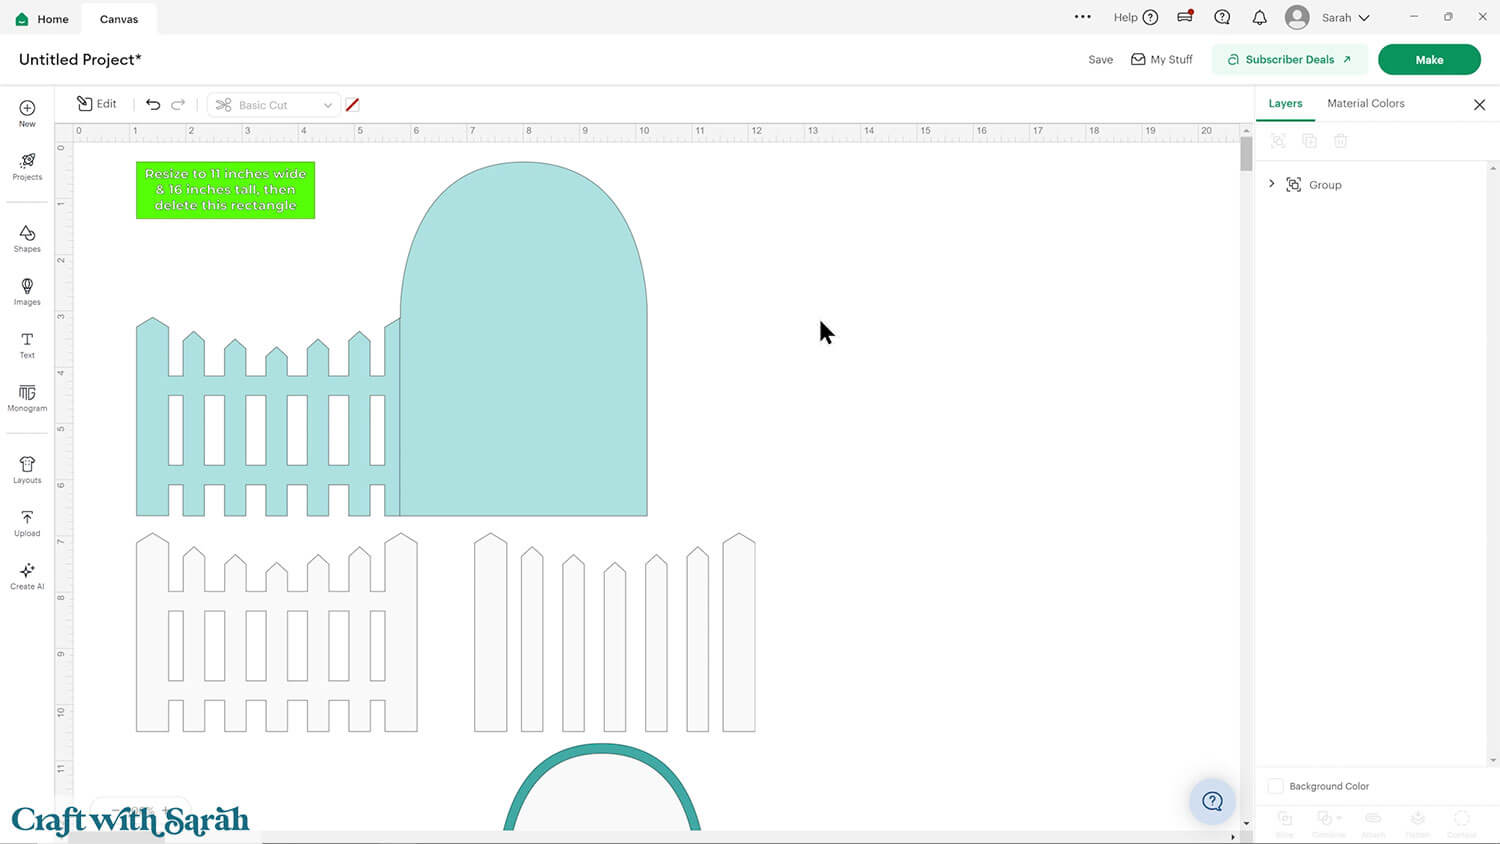Image resolution: width=1500 pixels, height=844 pixels.
Task: Select the Text tool
Action: (27, 344)
